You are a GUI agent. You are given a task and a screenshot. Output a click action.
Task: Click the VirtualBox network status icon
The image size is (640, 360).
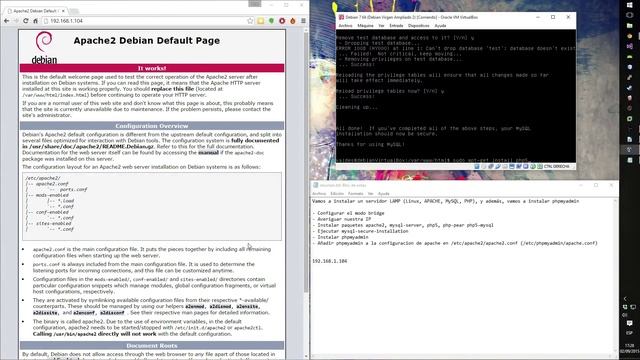click(x=491, y=167)
